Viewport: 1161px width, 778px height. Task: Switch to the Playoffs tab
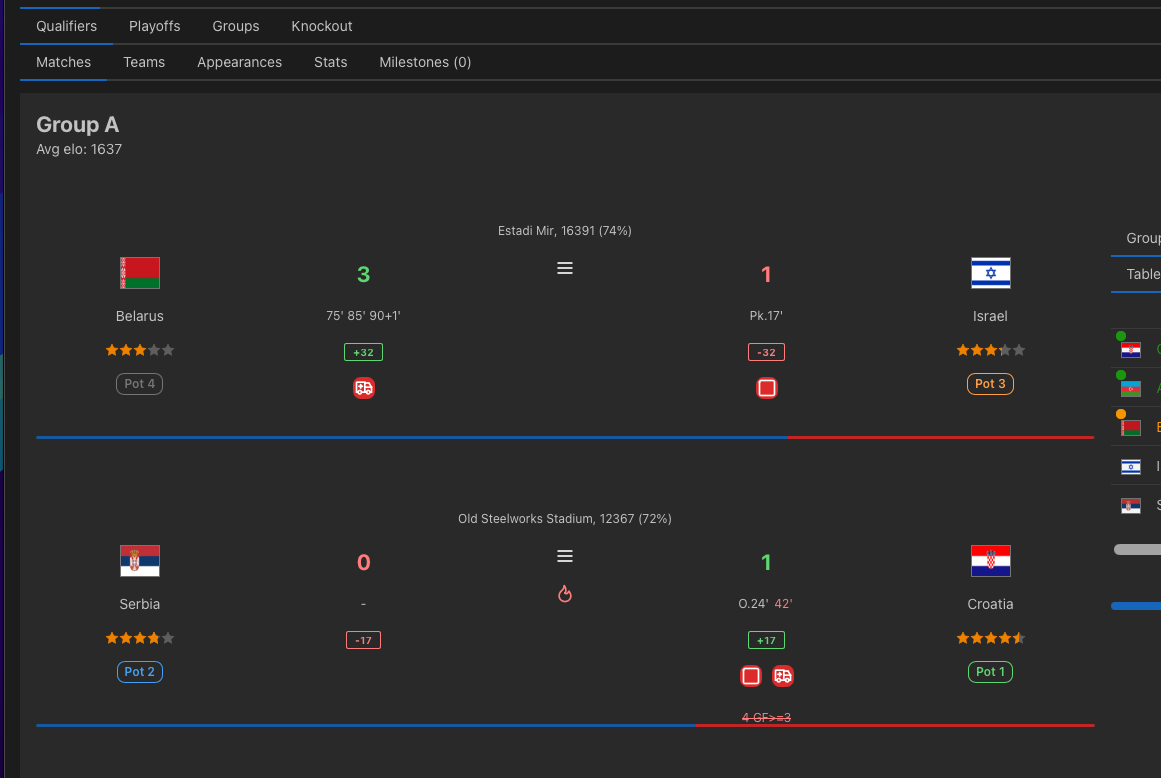pos(155,26)
